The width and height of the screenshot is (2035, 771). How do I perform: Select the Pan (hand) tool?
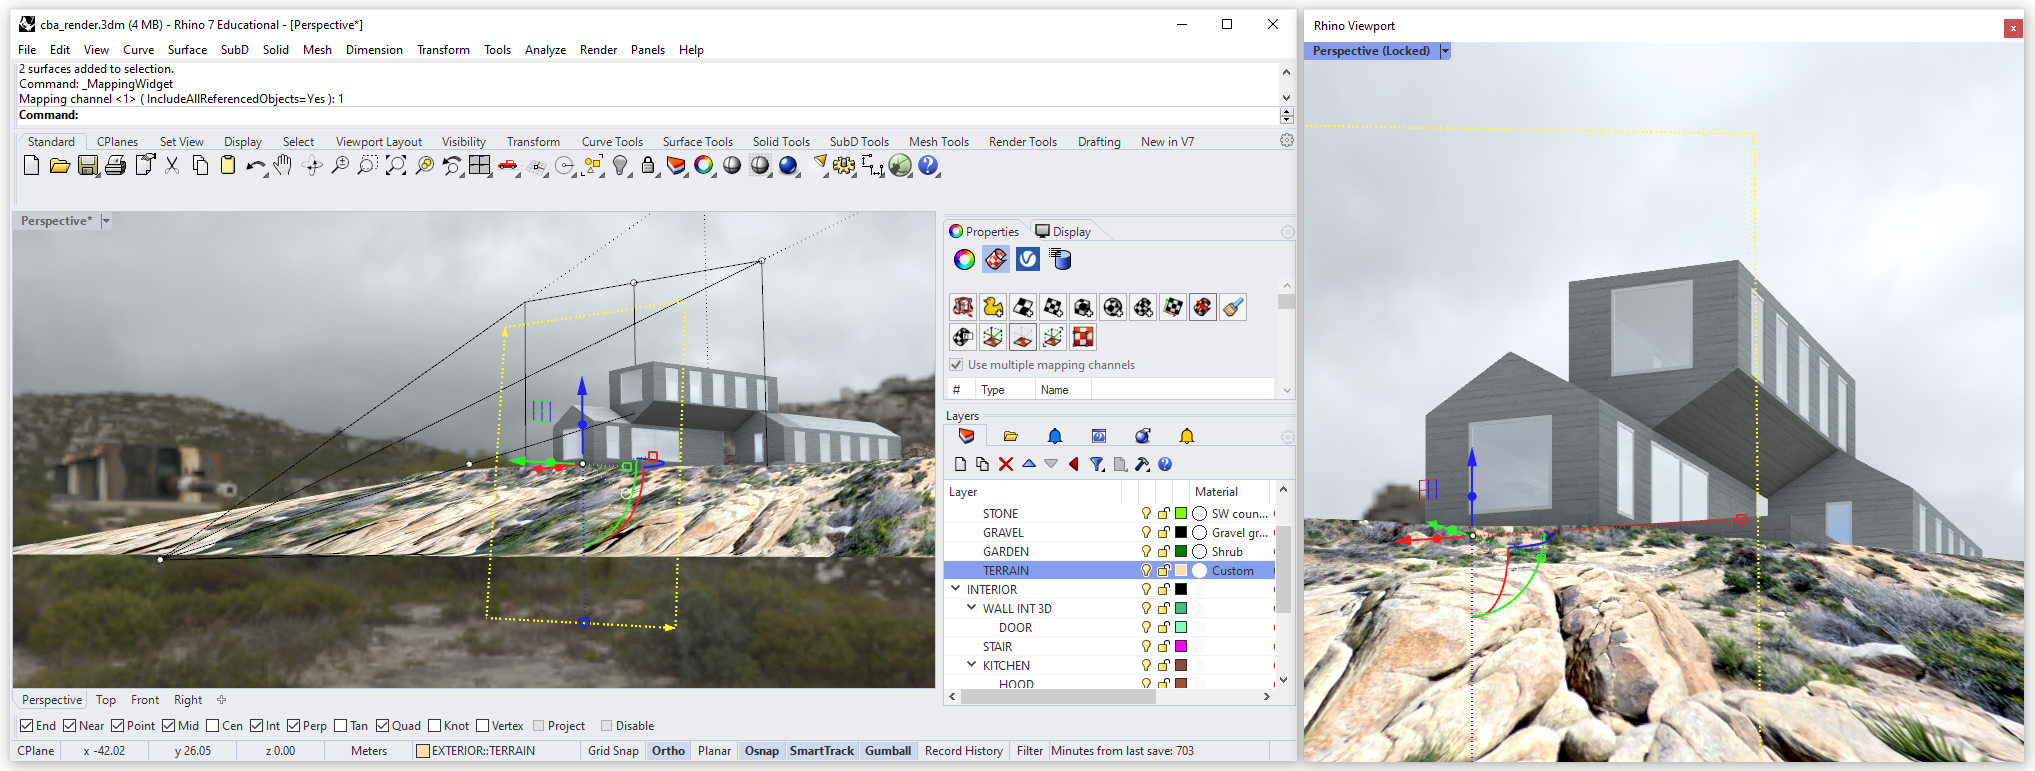284,166
